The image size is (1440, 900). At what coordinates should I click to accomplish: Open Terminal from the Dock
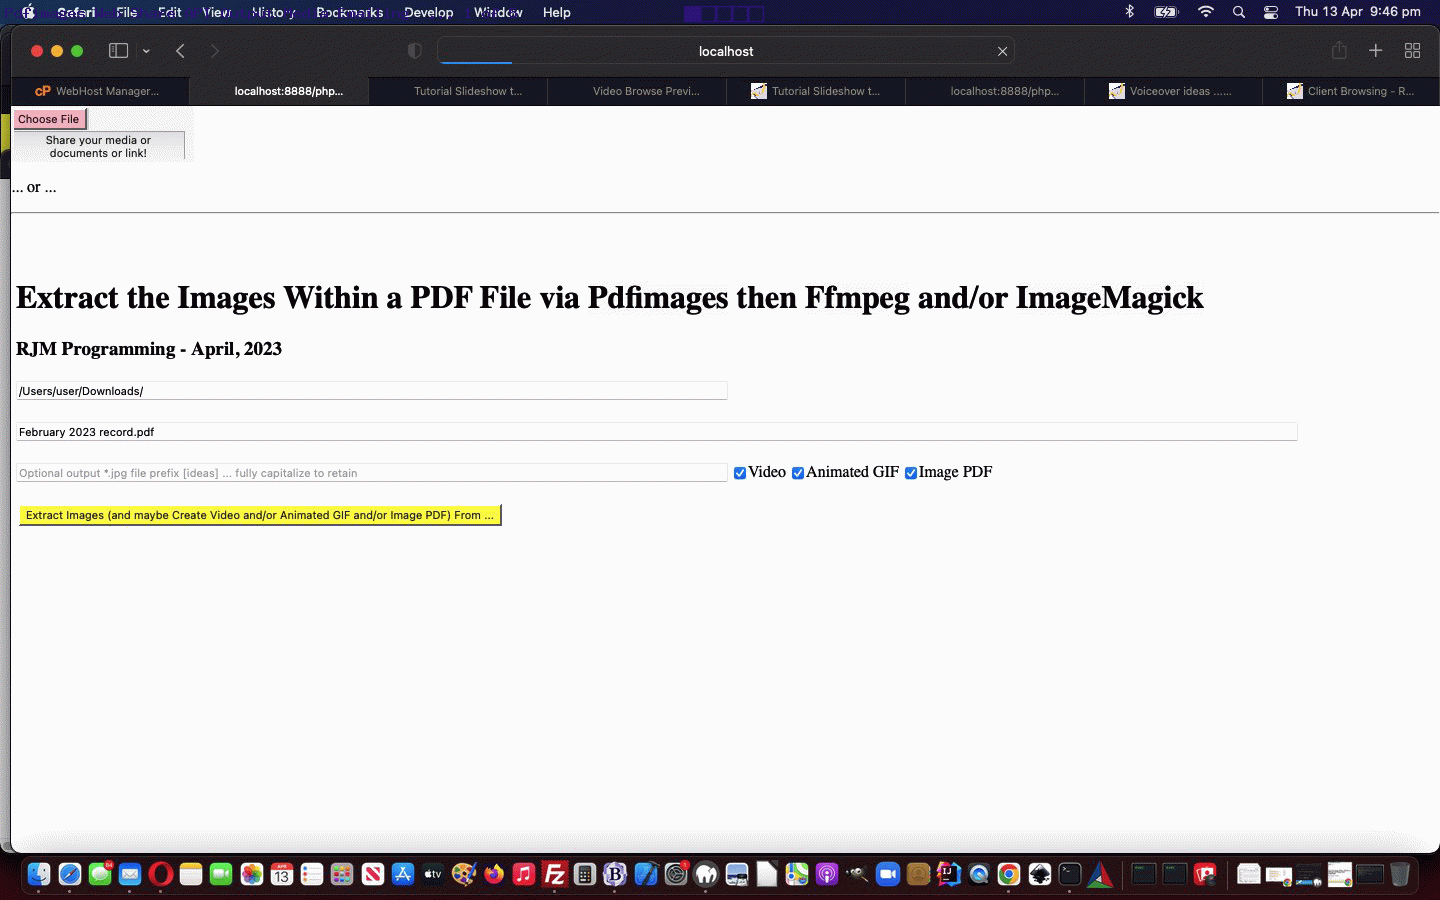pos(1070,874)
